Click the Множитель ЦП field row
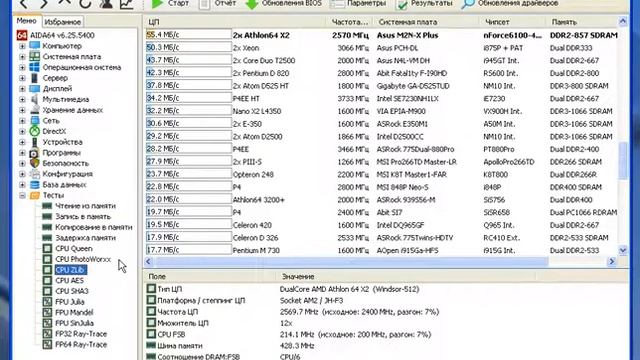The height and width of the screenshot is (360, 640). tap(386, 323)
